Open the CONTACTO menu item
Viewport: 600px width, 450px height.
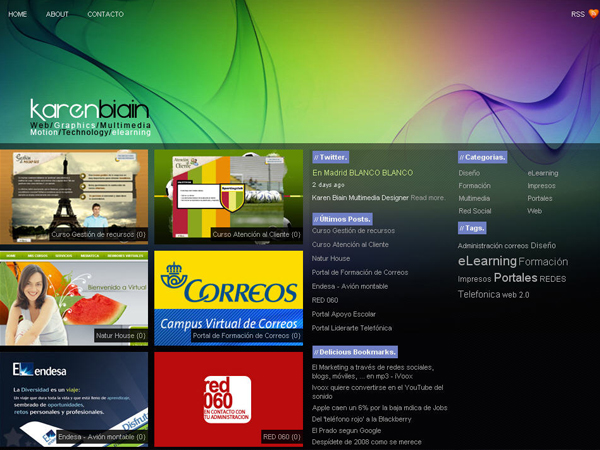click(x=106, y=14)
